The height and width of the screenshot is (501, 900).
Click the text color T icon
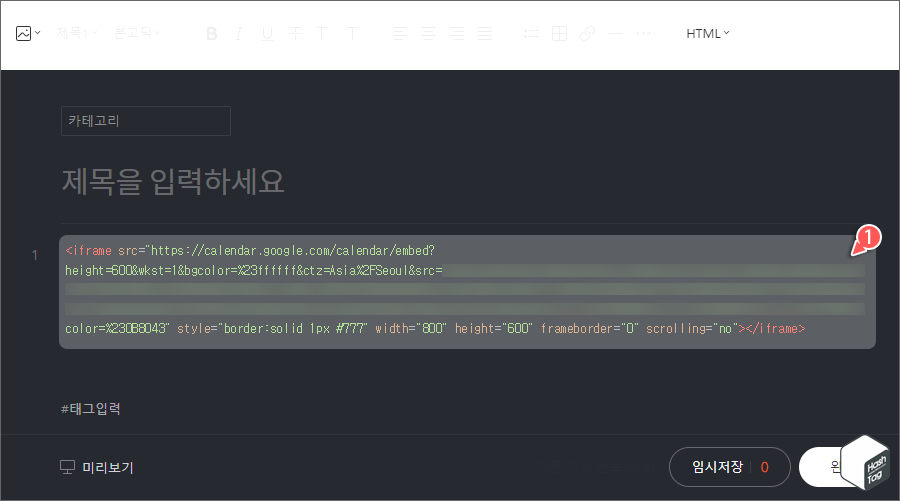[x=322, y=34]
